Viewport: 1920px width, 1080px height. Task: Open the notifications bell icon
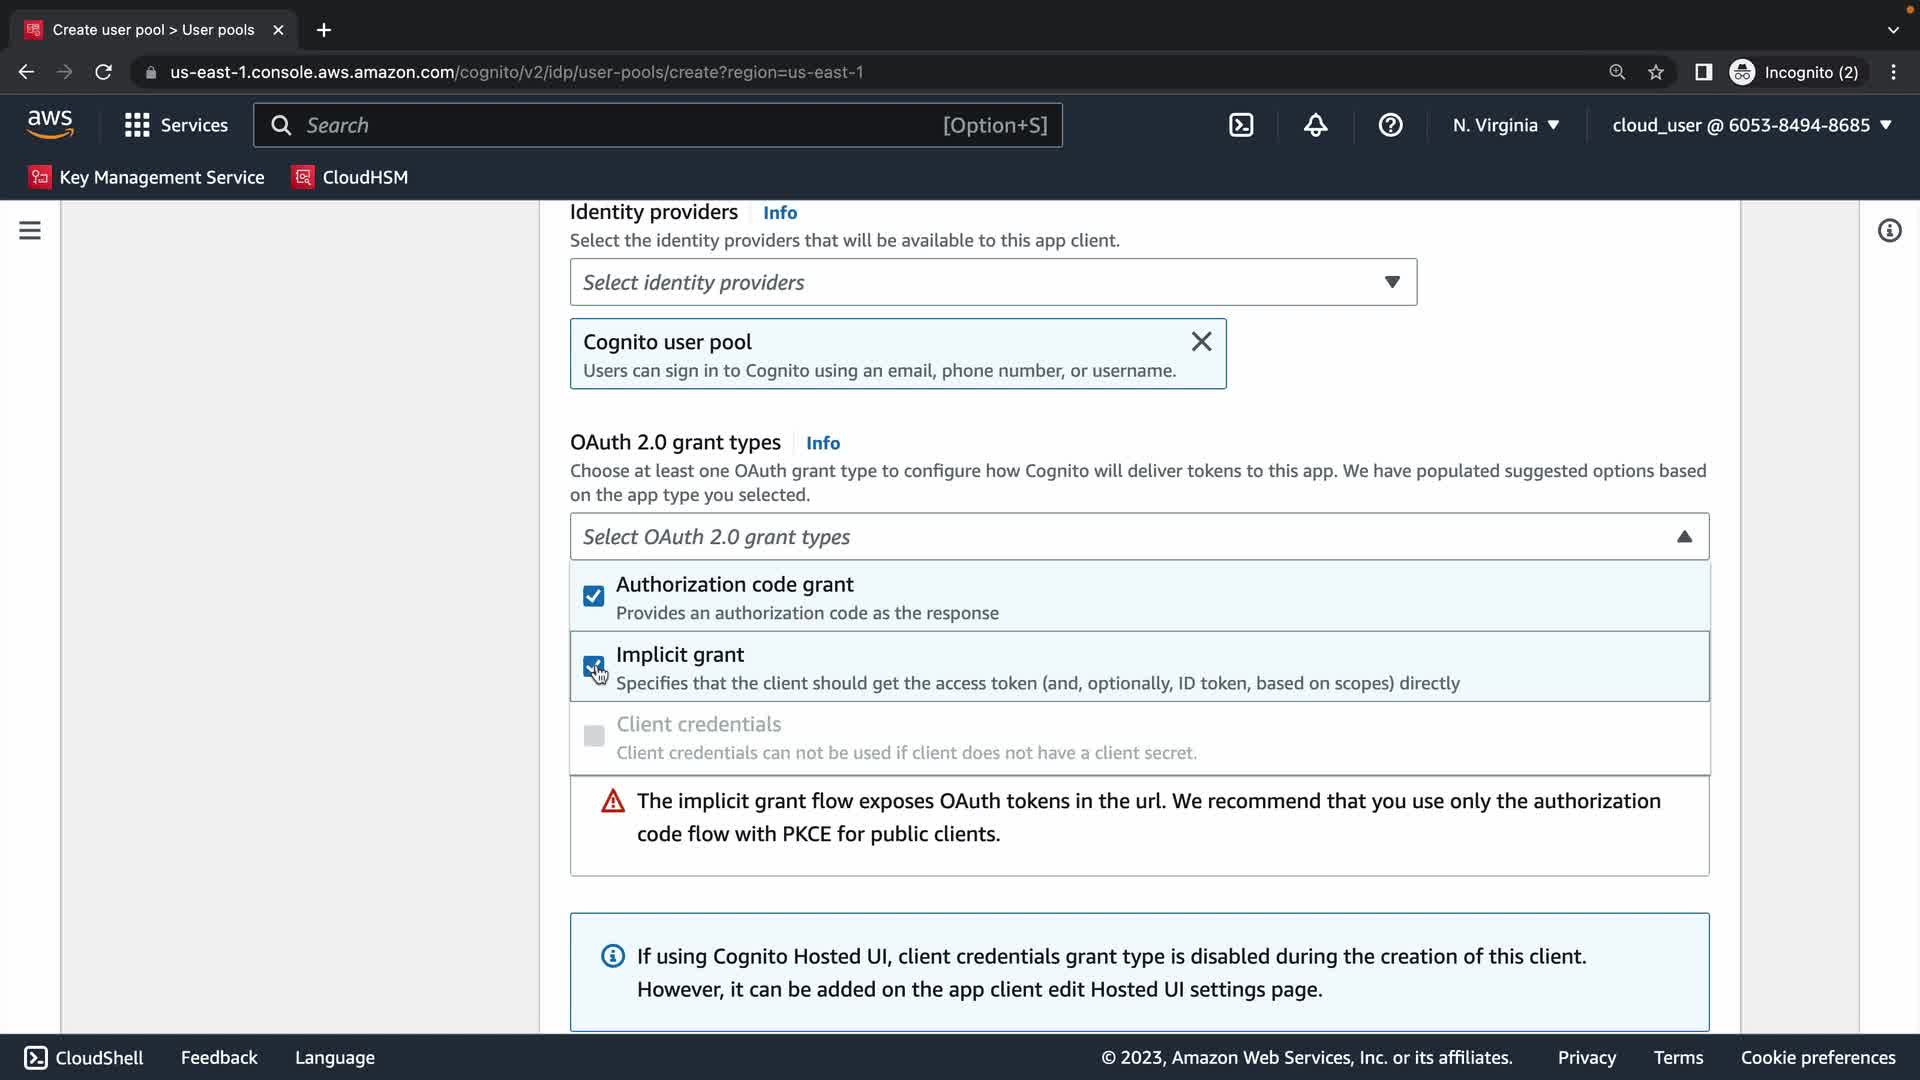pos(1315,125)
